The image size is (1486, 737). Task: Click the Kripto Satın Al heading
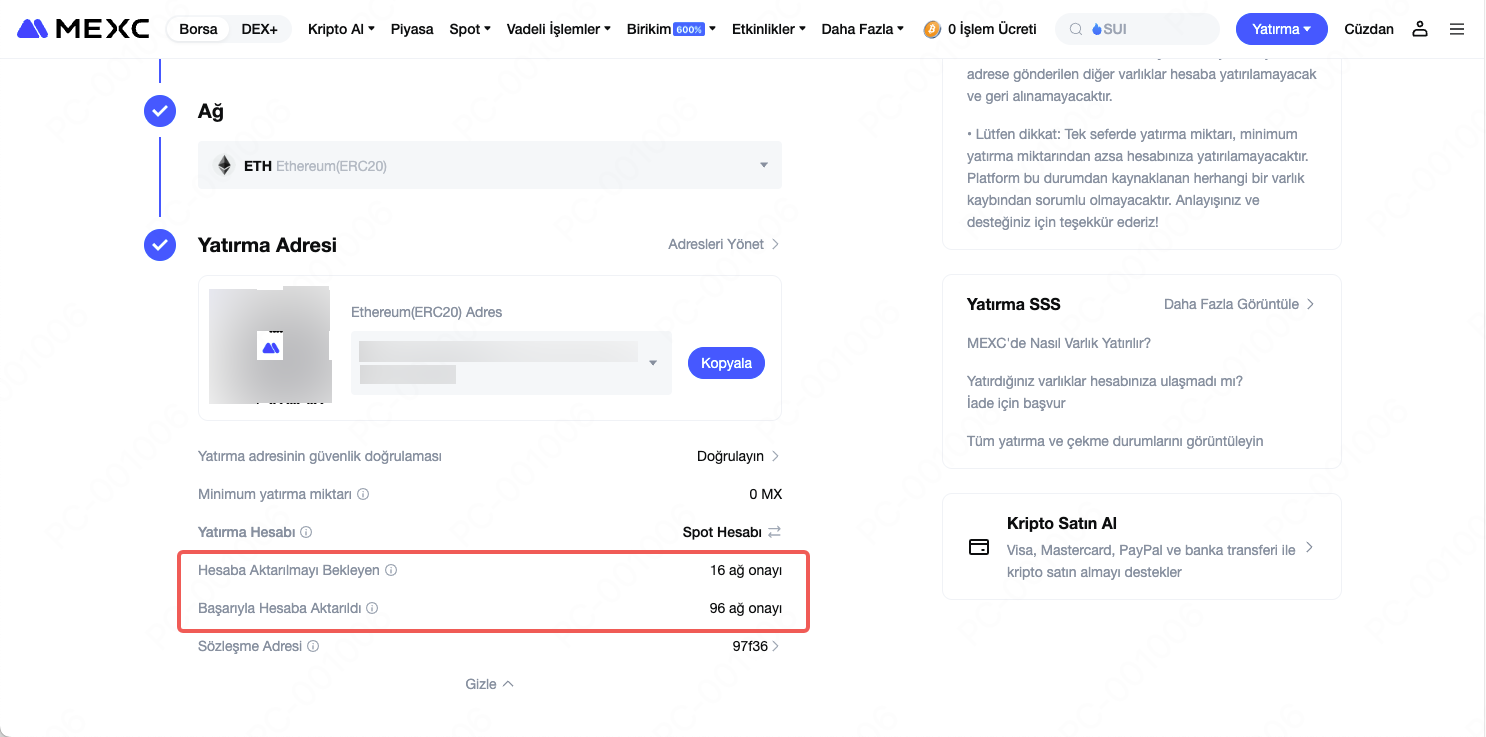pos(1062,523)
